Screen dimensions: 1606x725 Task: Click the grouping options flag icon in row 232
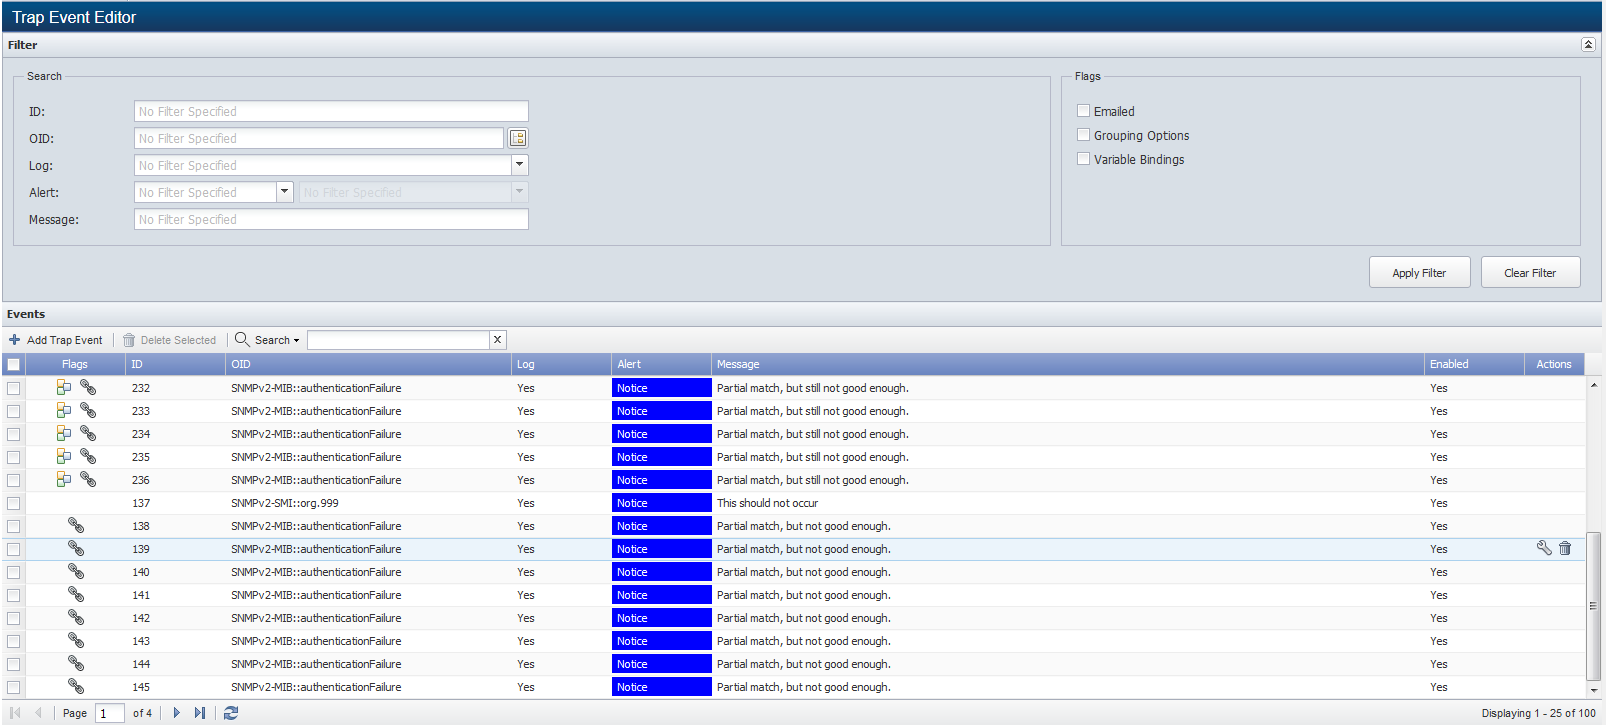pos(64,387)
